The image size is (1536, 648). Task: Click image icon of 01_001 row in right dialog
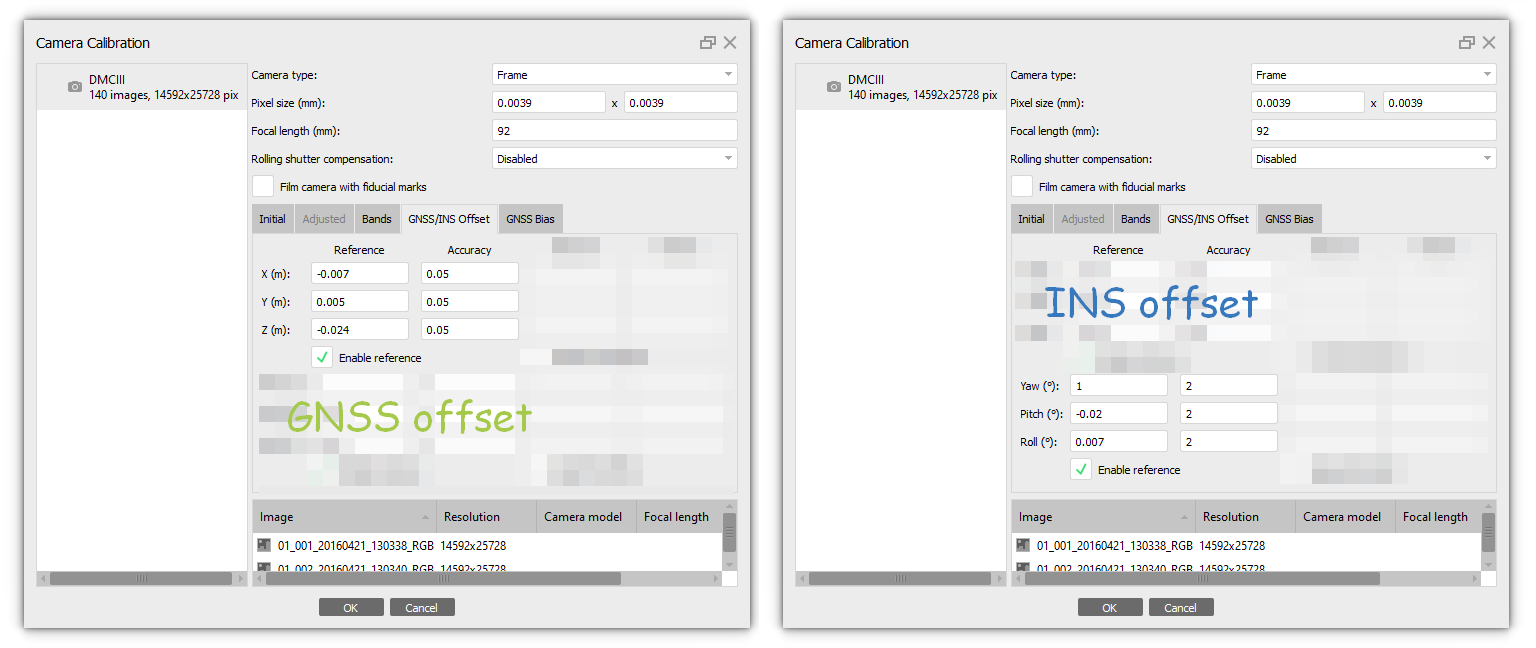coord(1023,545)
